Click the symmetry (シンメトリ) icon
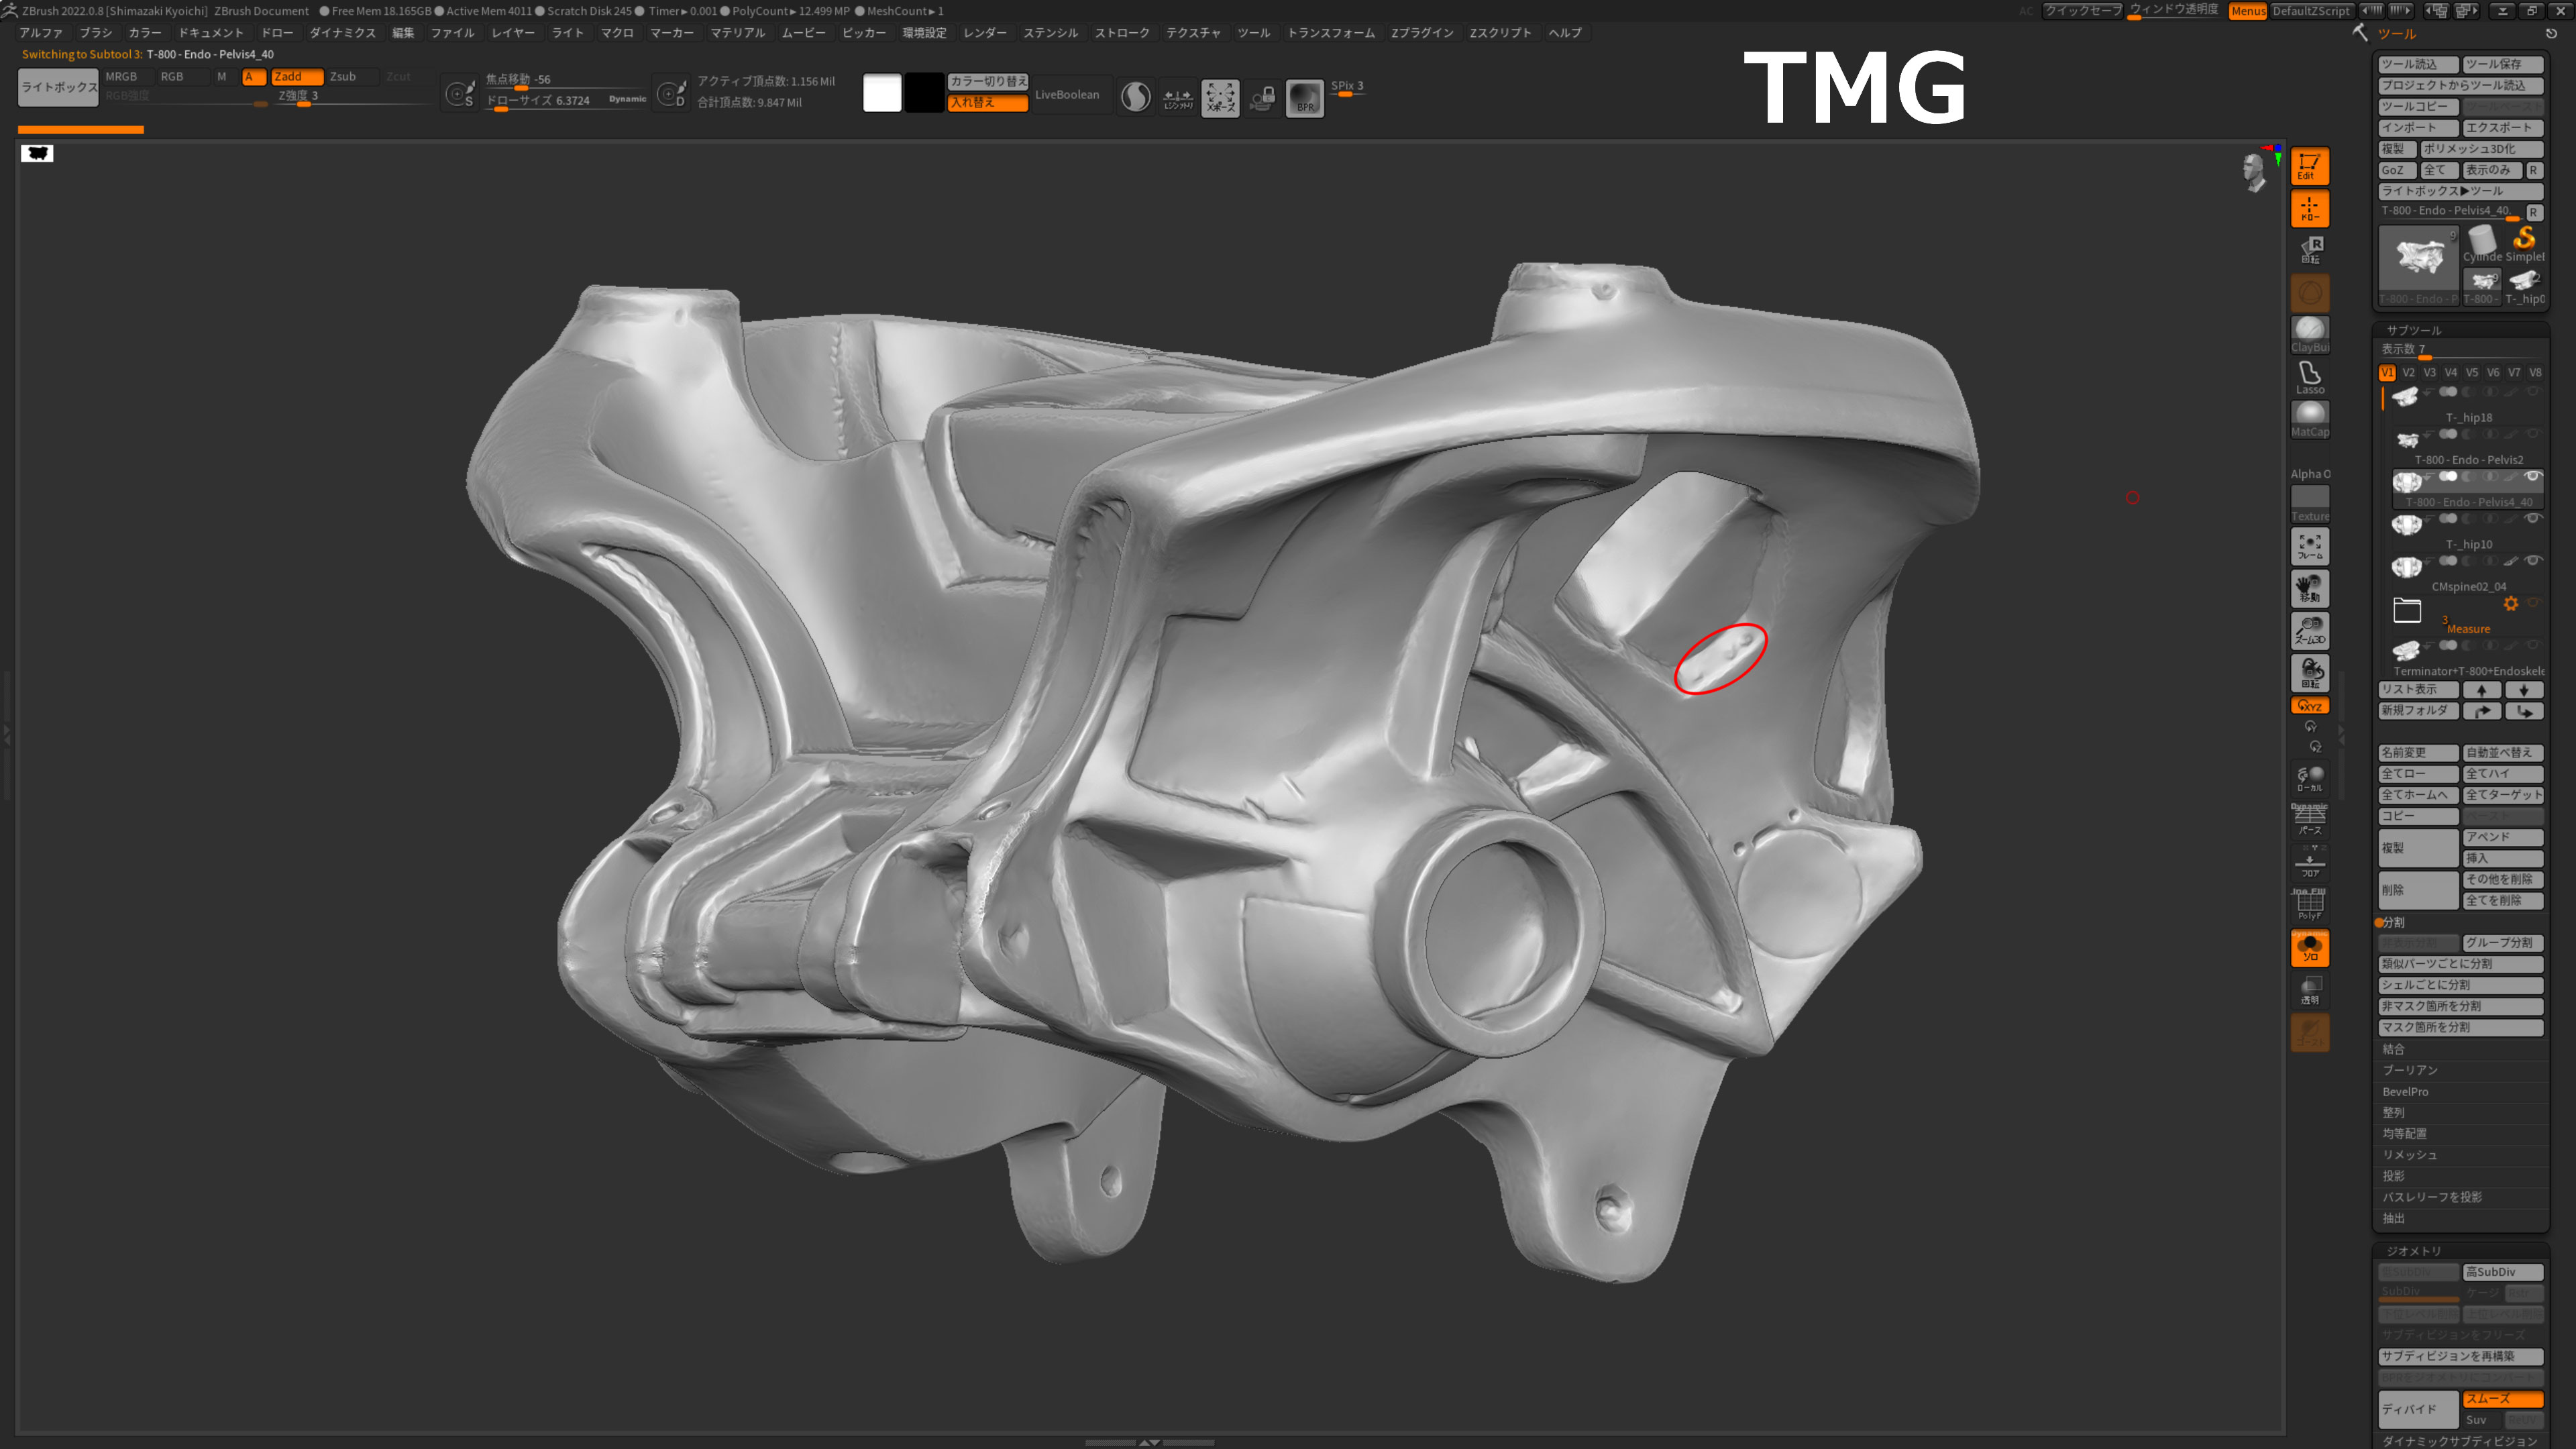2576x1449 pixels. (x=1178, y=97)
